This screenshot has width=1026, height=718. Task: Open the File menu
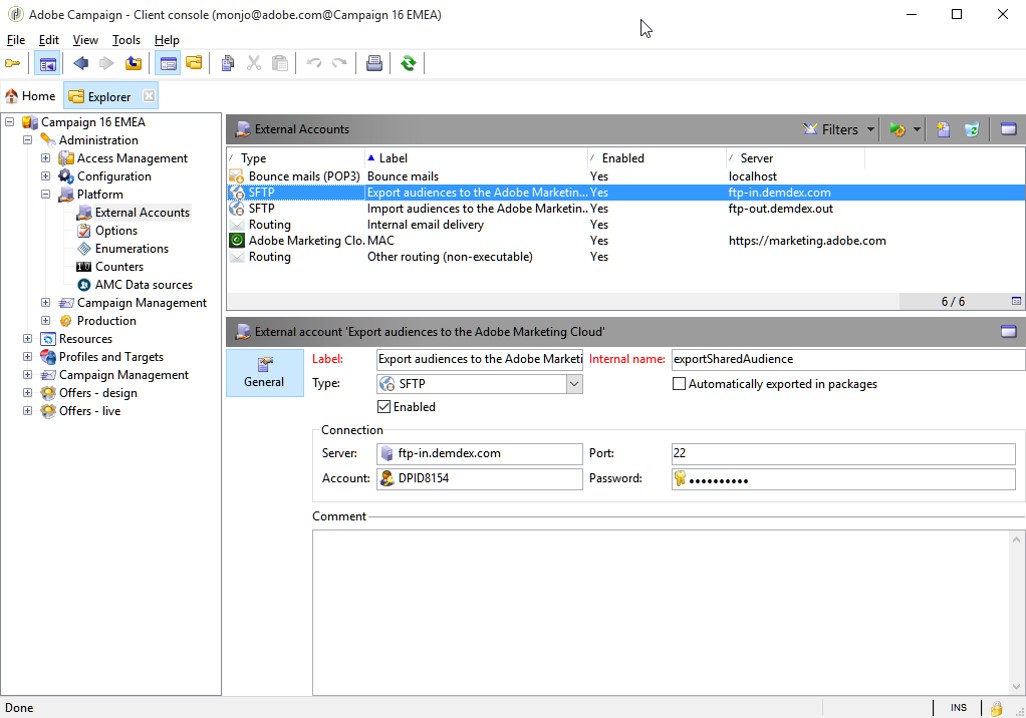(x=16, y=40)
